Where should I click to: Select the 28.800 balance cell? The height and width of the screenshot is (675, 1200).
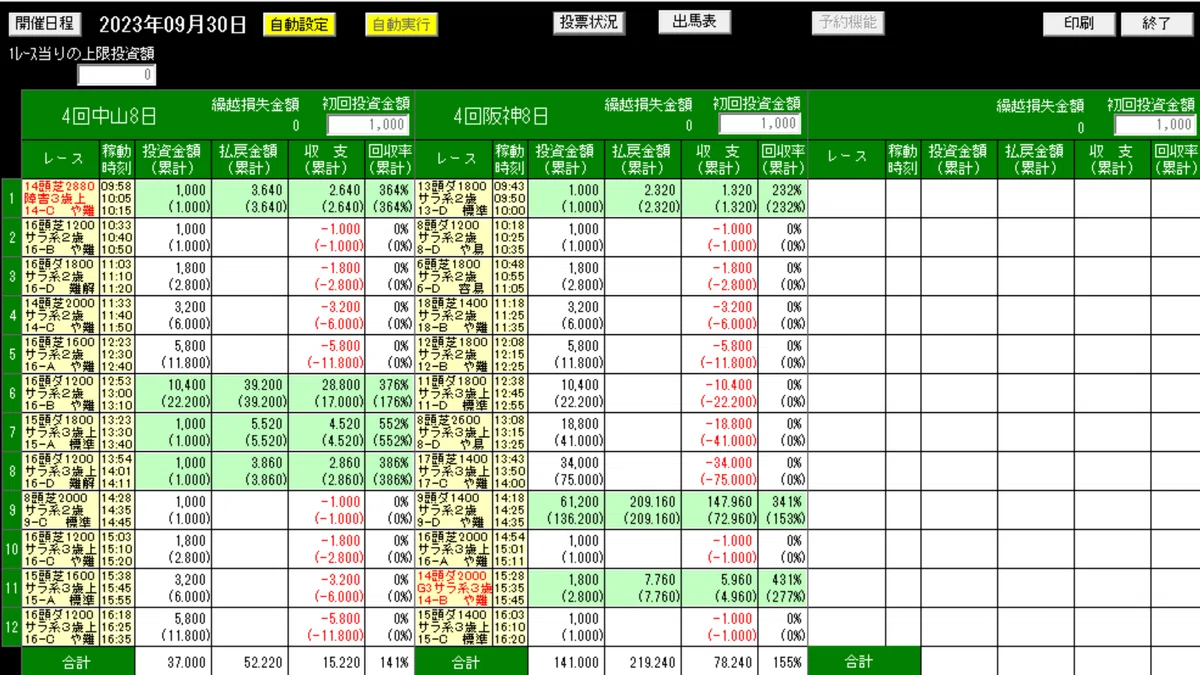(x=327, y=394)
